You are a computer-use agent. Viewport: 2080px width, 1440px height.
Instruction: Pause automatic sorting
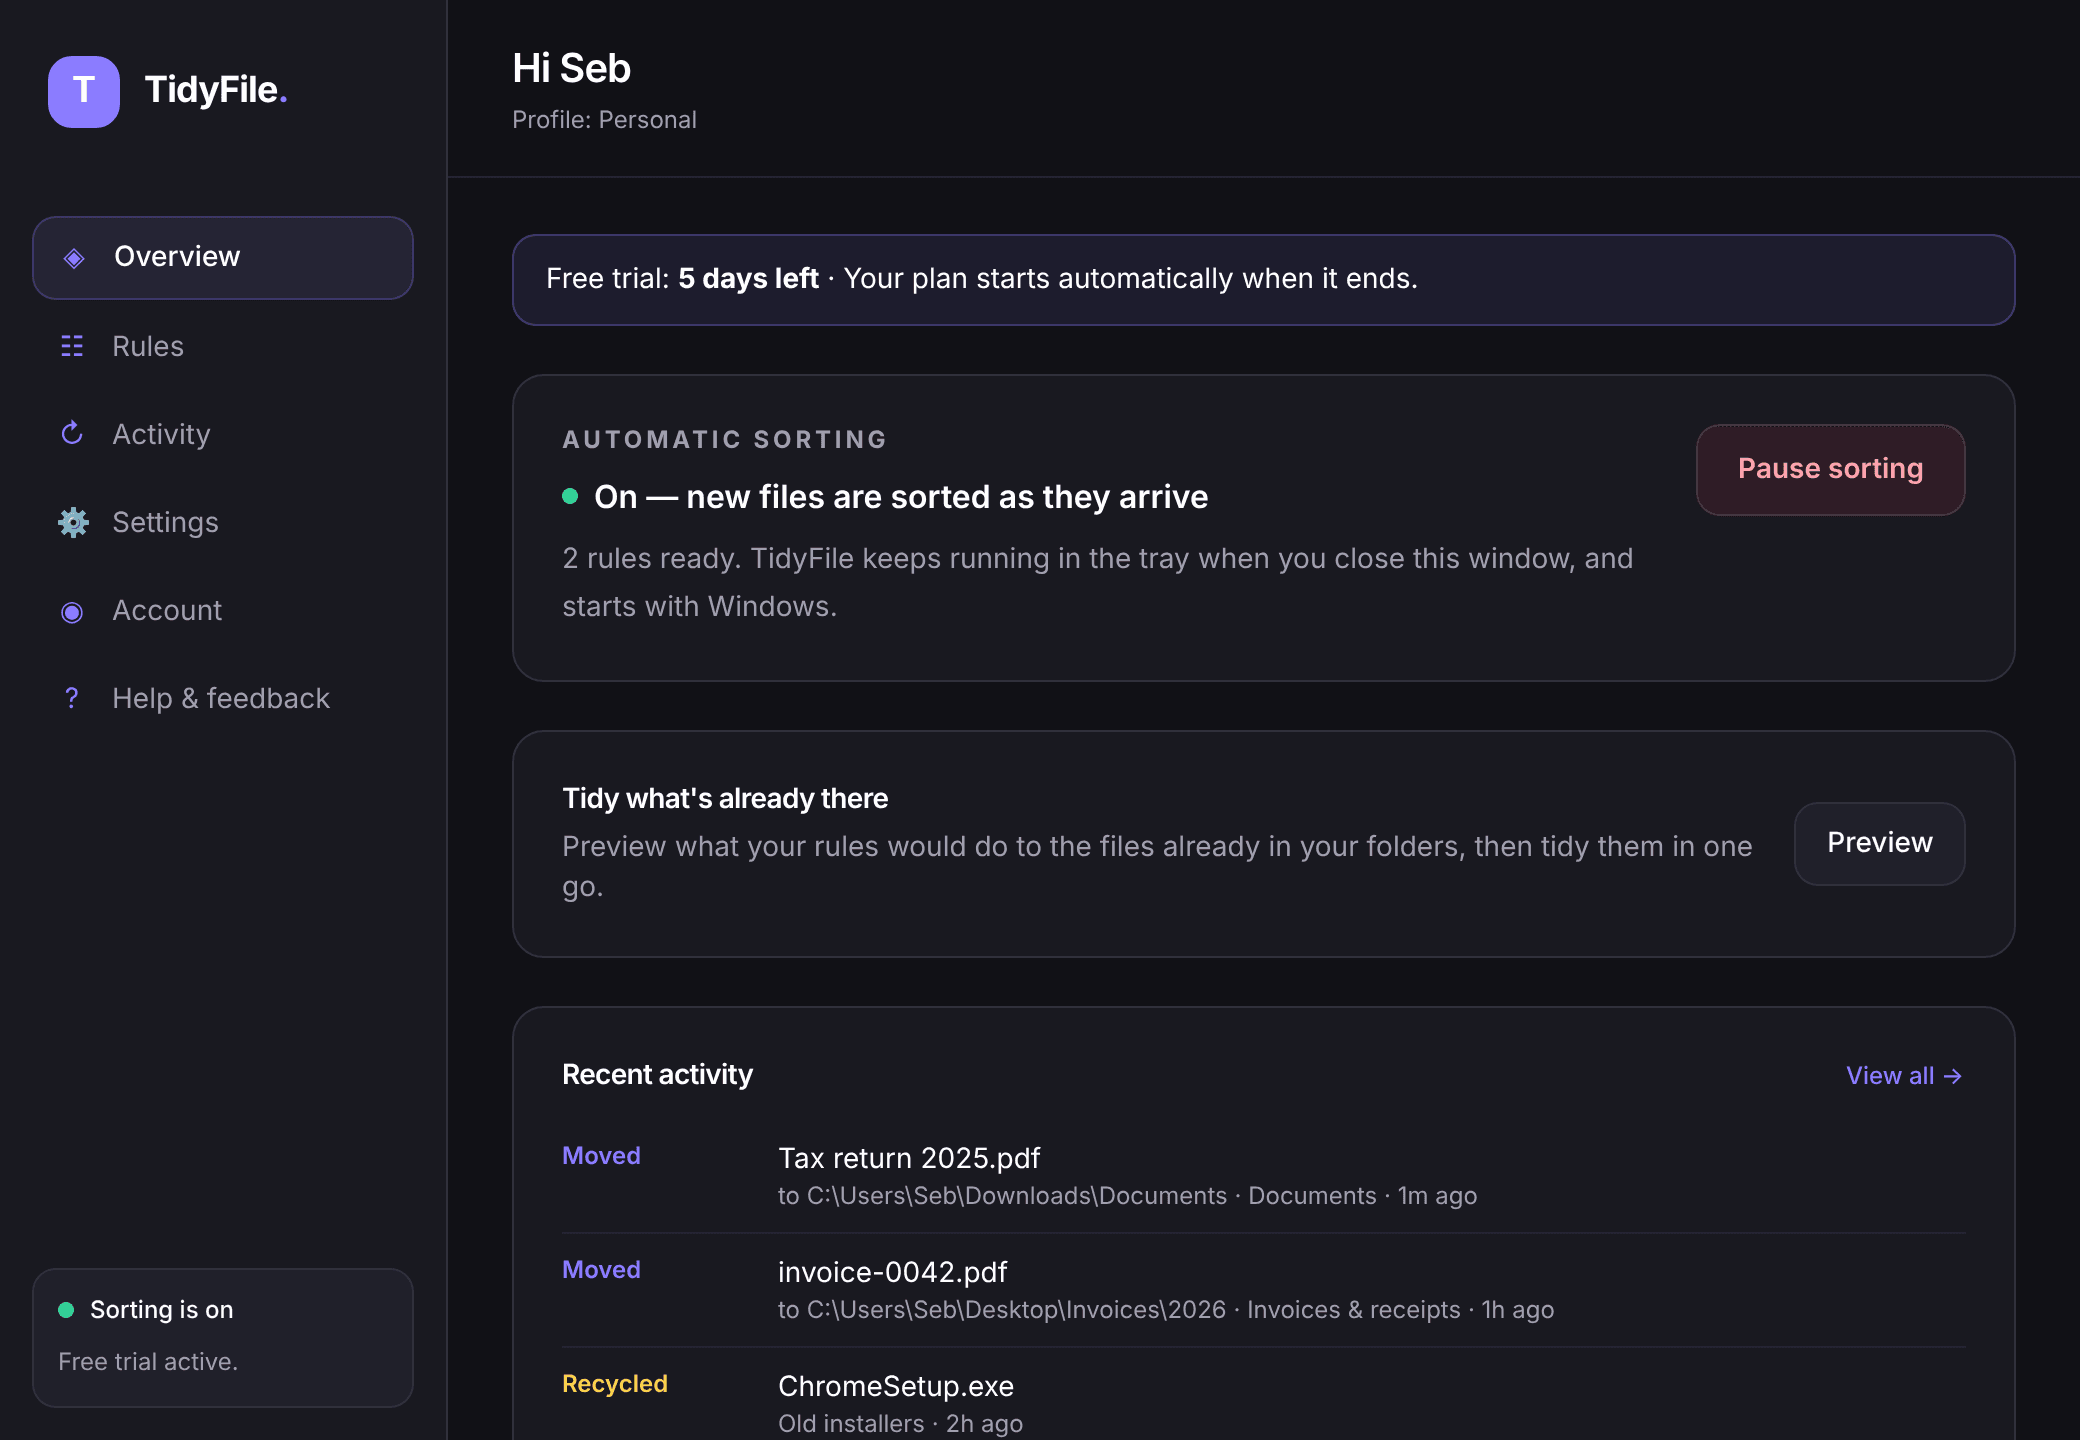click(1830, 469)
